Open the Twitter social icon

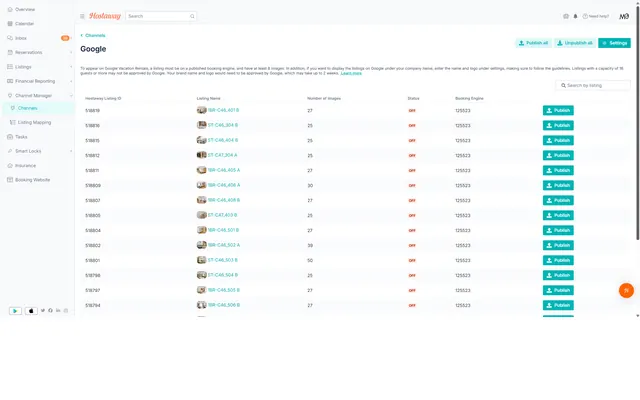[x=43, y=311]
